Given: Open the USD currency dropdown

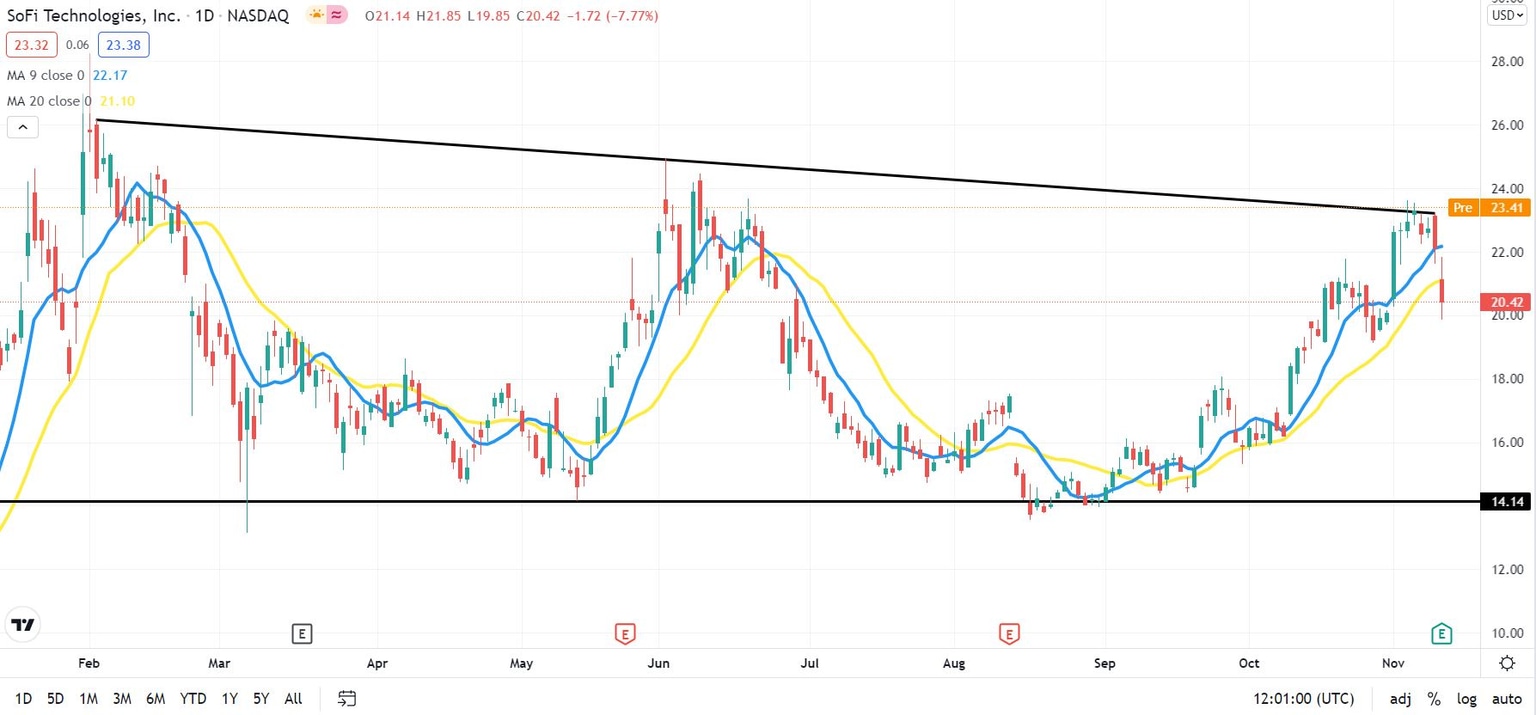Looking at the screenshot, I should (1508, 15).
